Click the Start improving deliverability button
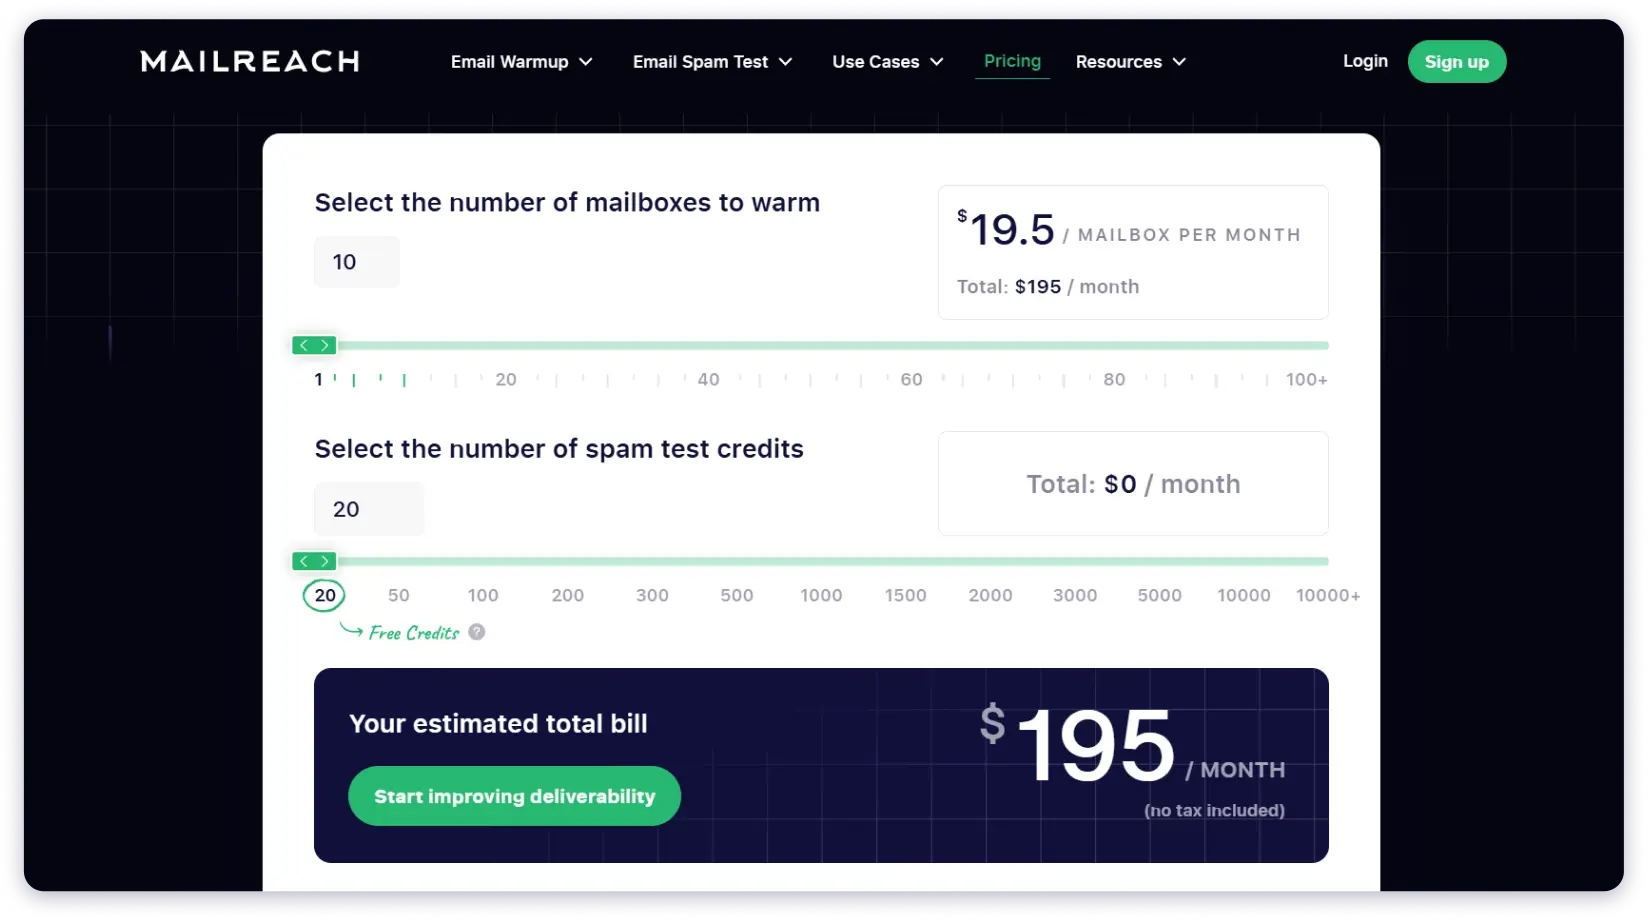The image size is (1648, 920). pos(514,796)
